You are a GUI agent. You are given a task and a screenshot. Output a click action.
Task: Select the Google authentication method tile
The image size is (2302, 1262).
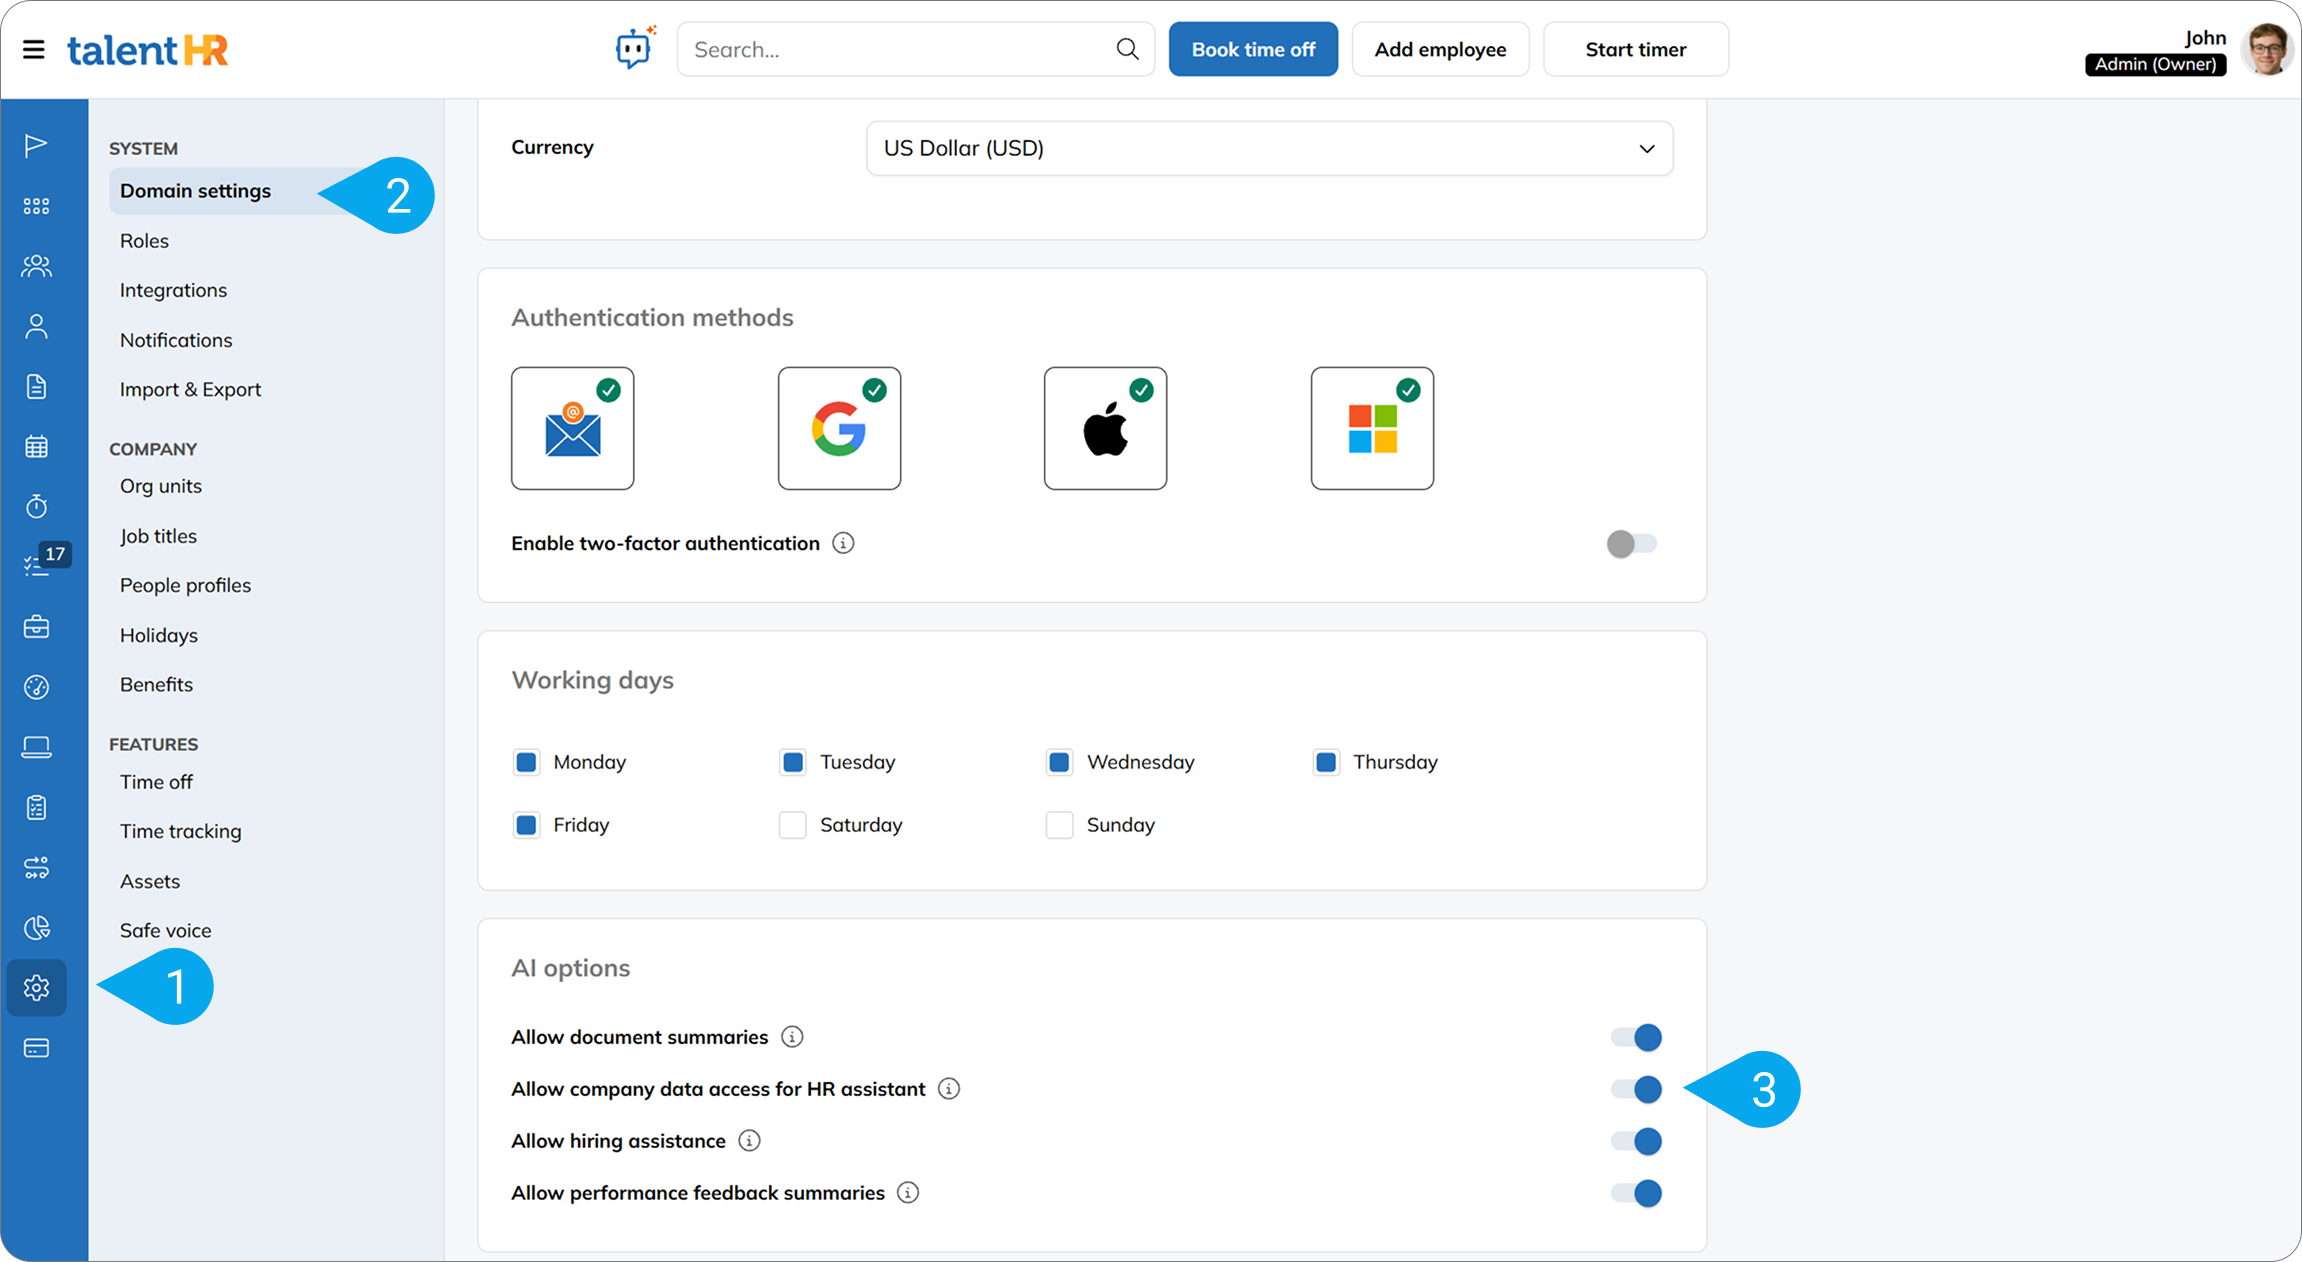(839, 428)
